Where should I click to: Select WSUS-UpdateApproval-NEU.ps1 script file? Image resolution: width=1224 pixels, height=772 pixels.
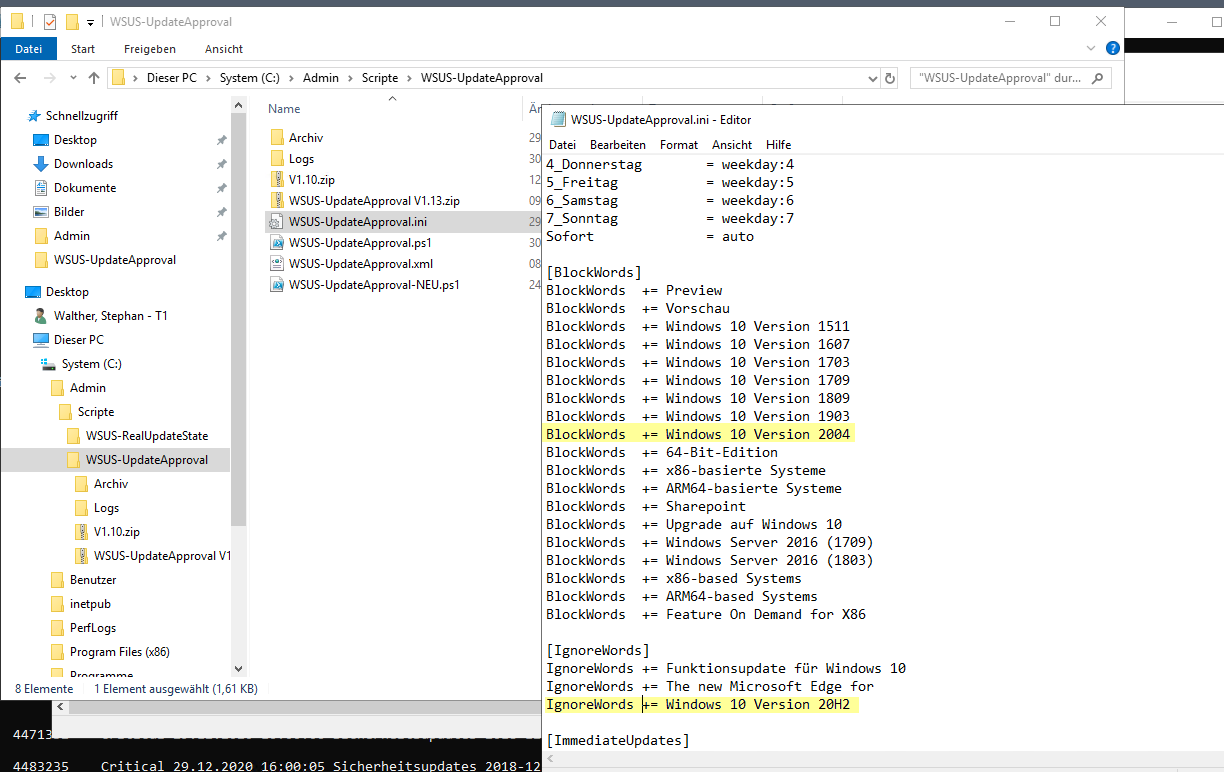coord(374,285)
